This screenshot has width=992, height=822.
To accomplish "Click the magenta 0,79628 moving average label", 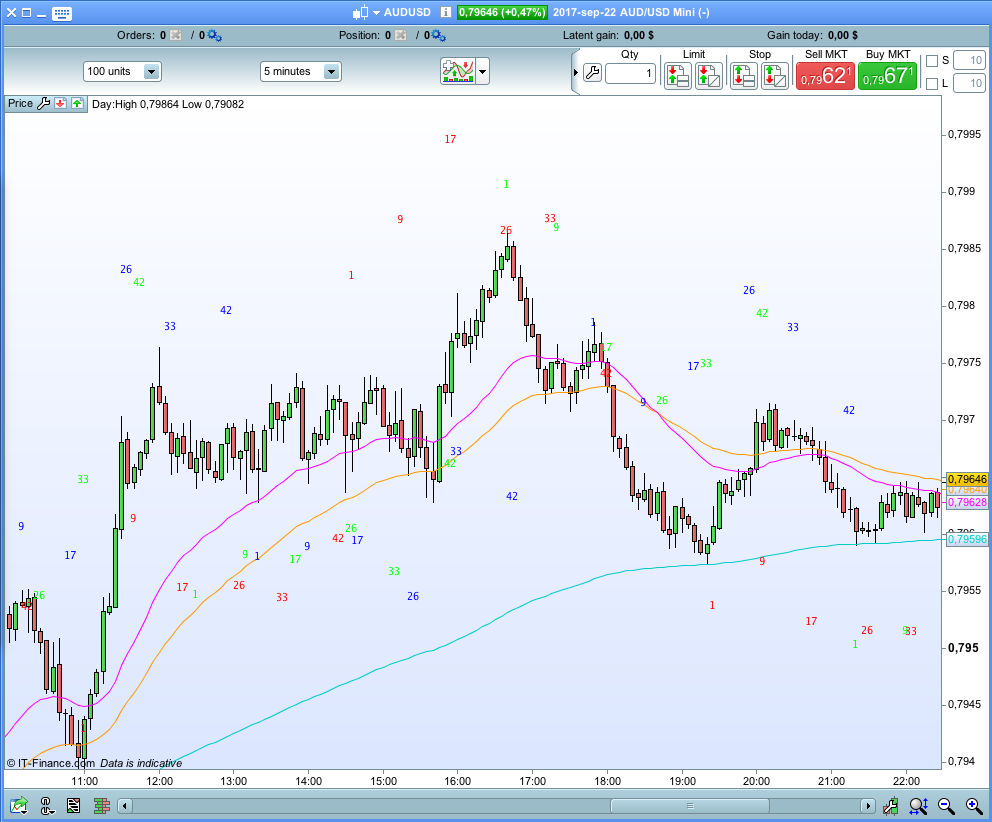I will (x=967, y=502).
